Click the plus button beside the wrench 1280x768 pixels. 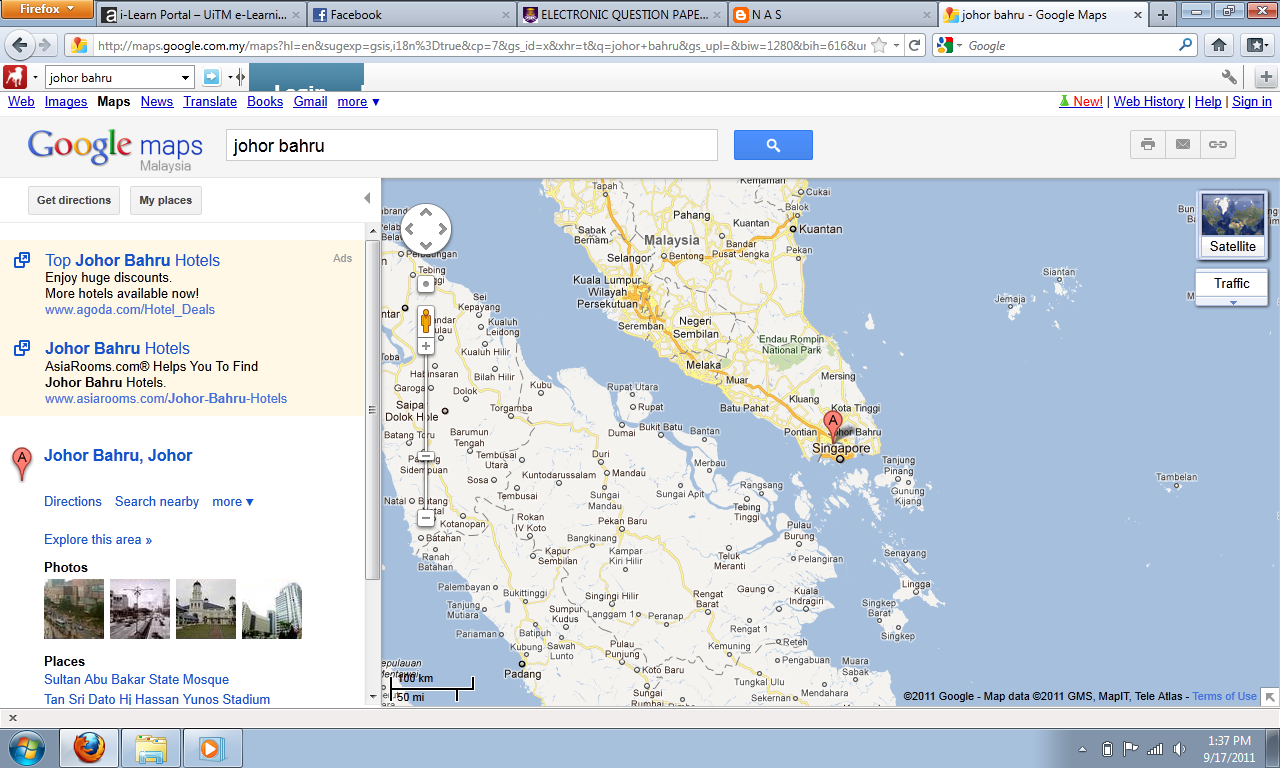(1266, 77)
